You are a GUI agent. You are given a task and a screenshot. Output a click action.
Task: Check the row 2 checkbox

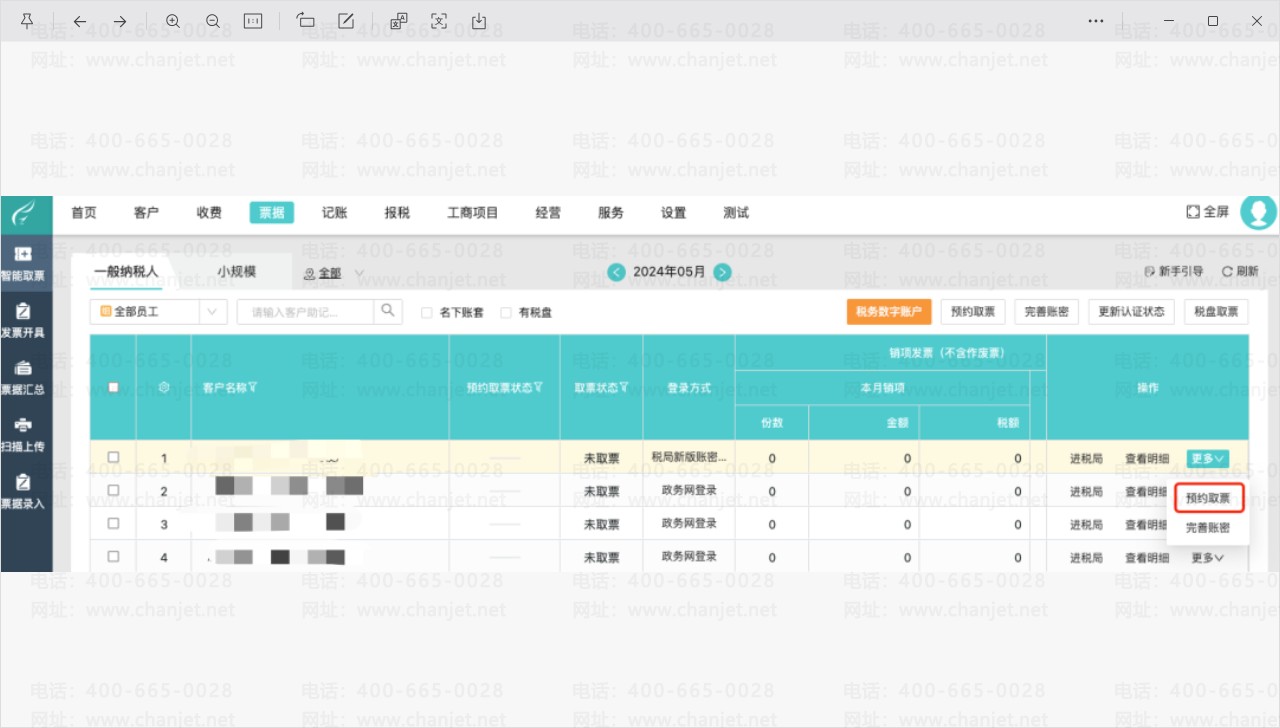(x=113, y=490)
